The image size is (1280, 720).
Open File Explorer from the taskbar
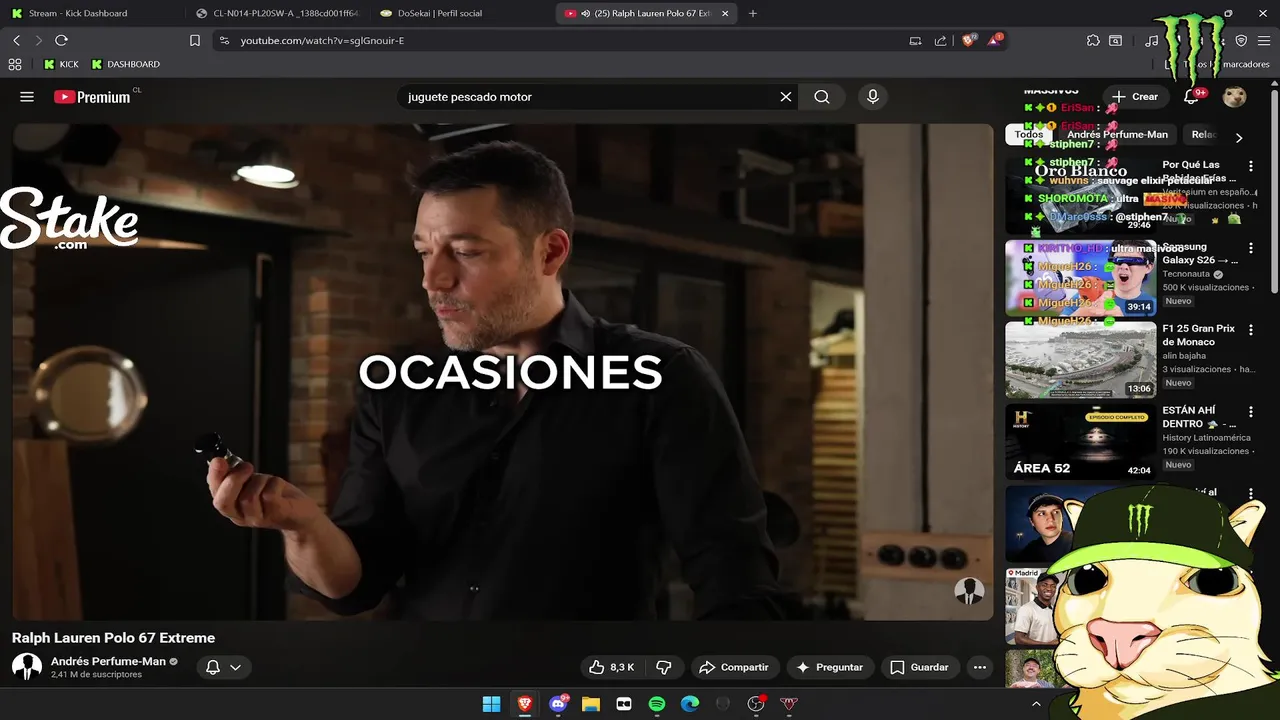(x=591, y=704)
